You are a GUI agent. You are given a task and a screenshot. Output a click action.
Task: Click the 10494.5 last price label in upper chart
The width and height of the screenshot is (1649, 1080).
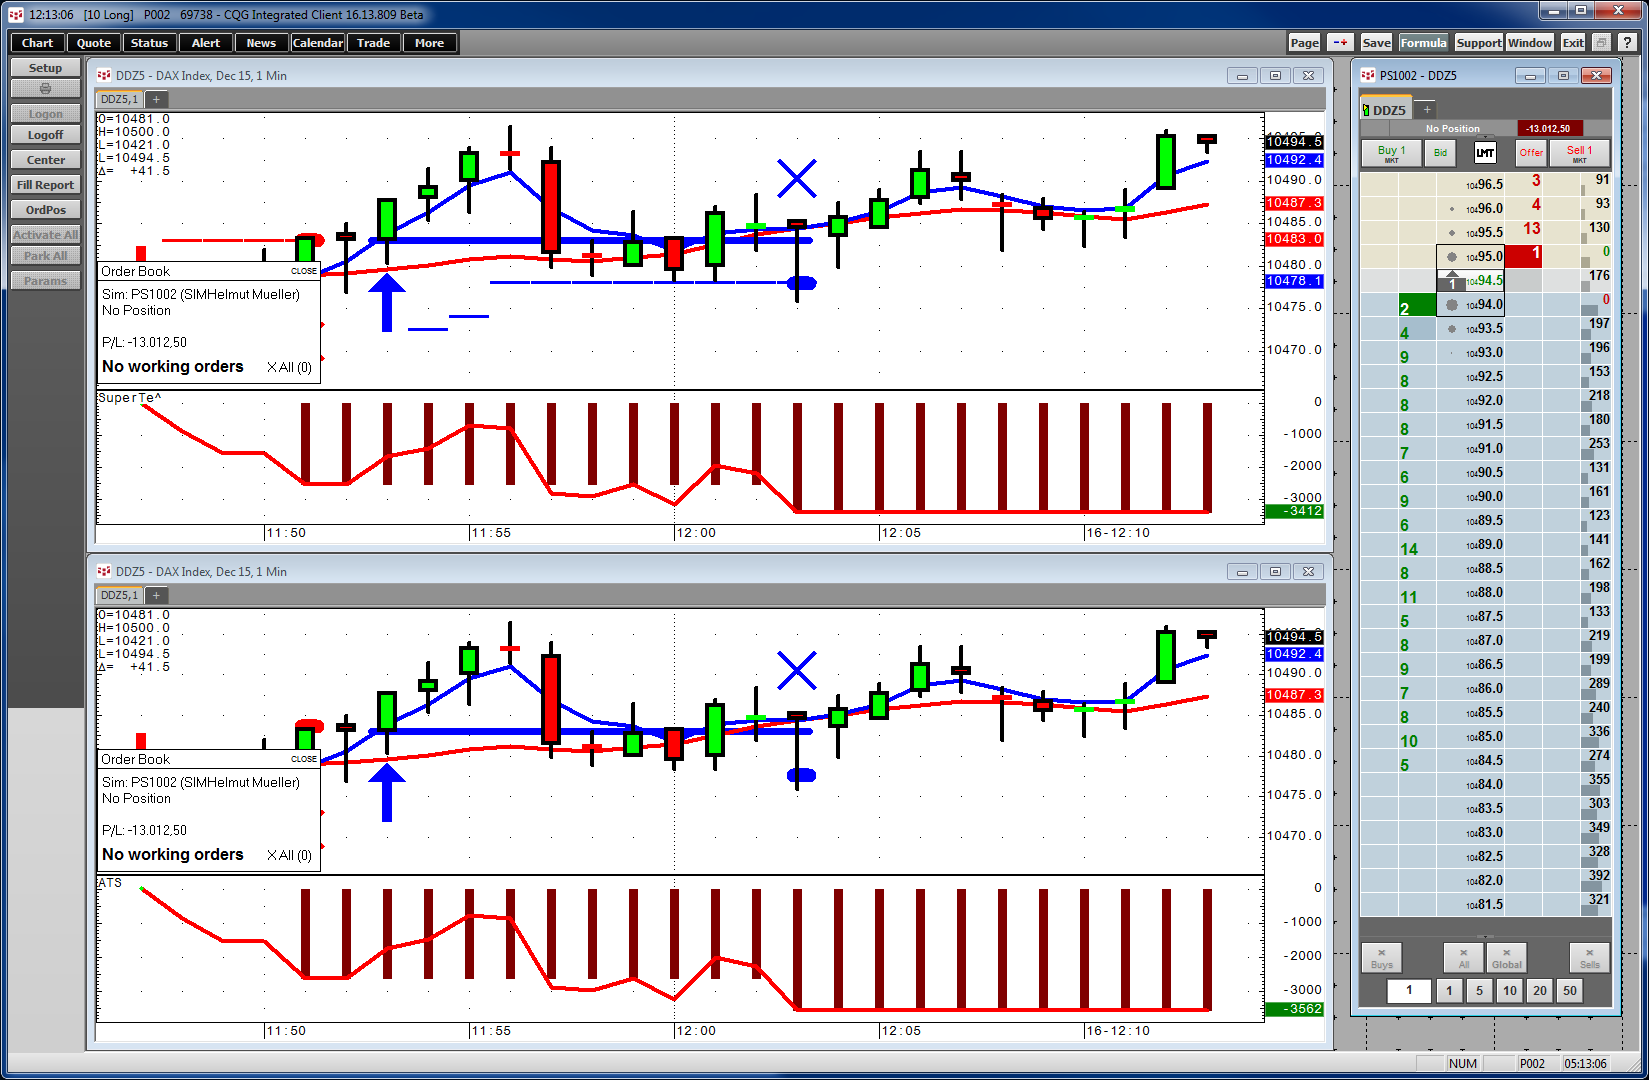coord(1295,142)
